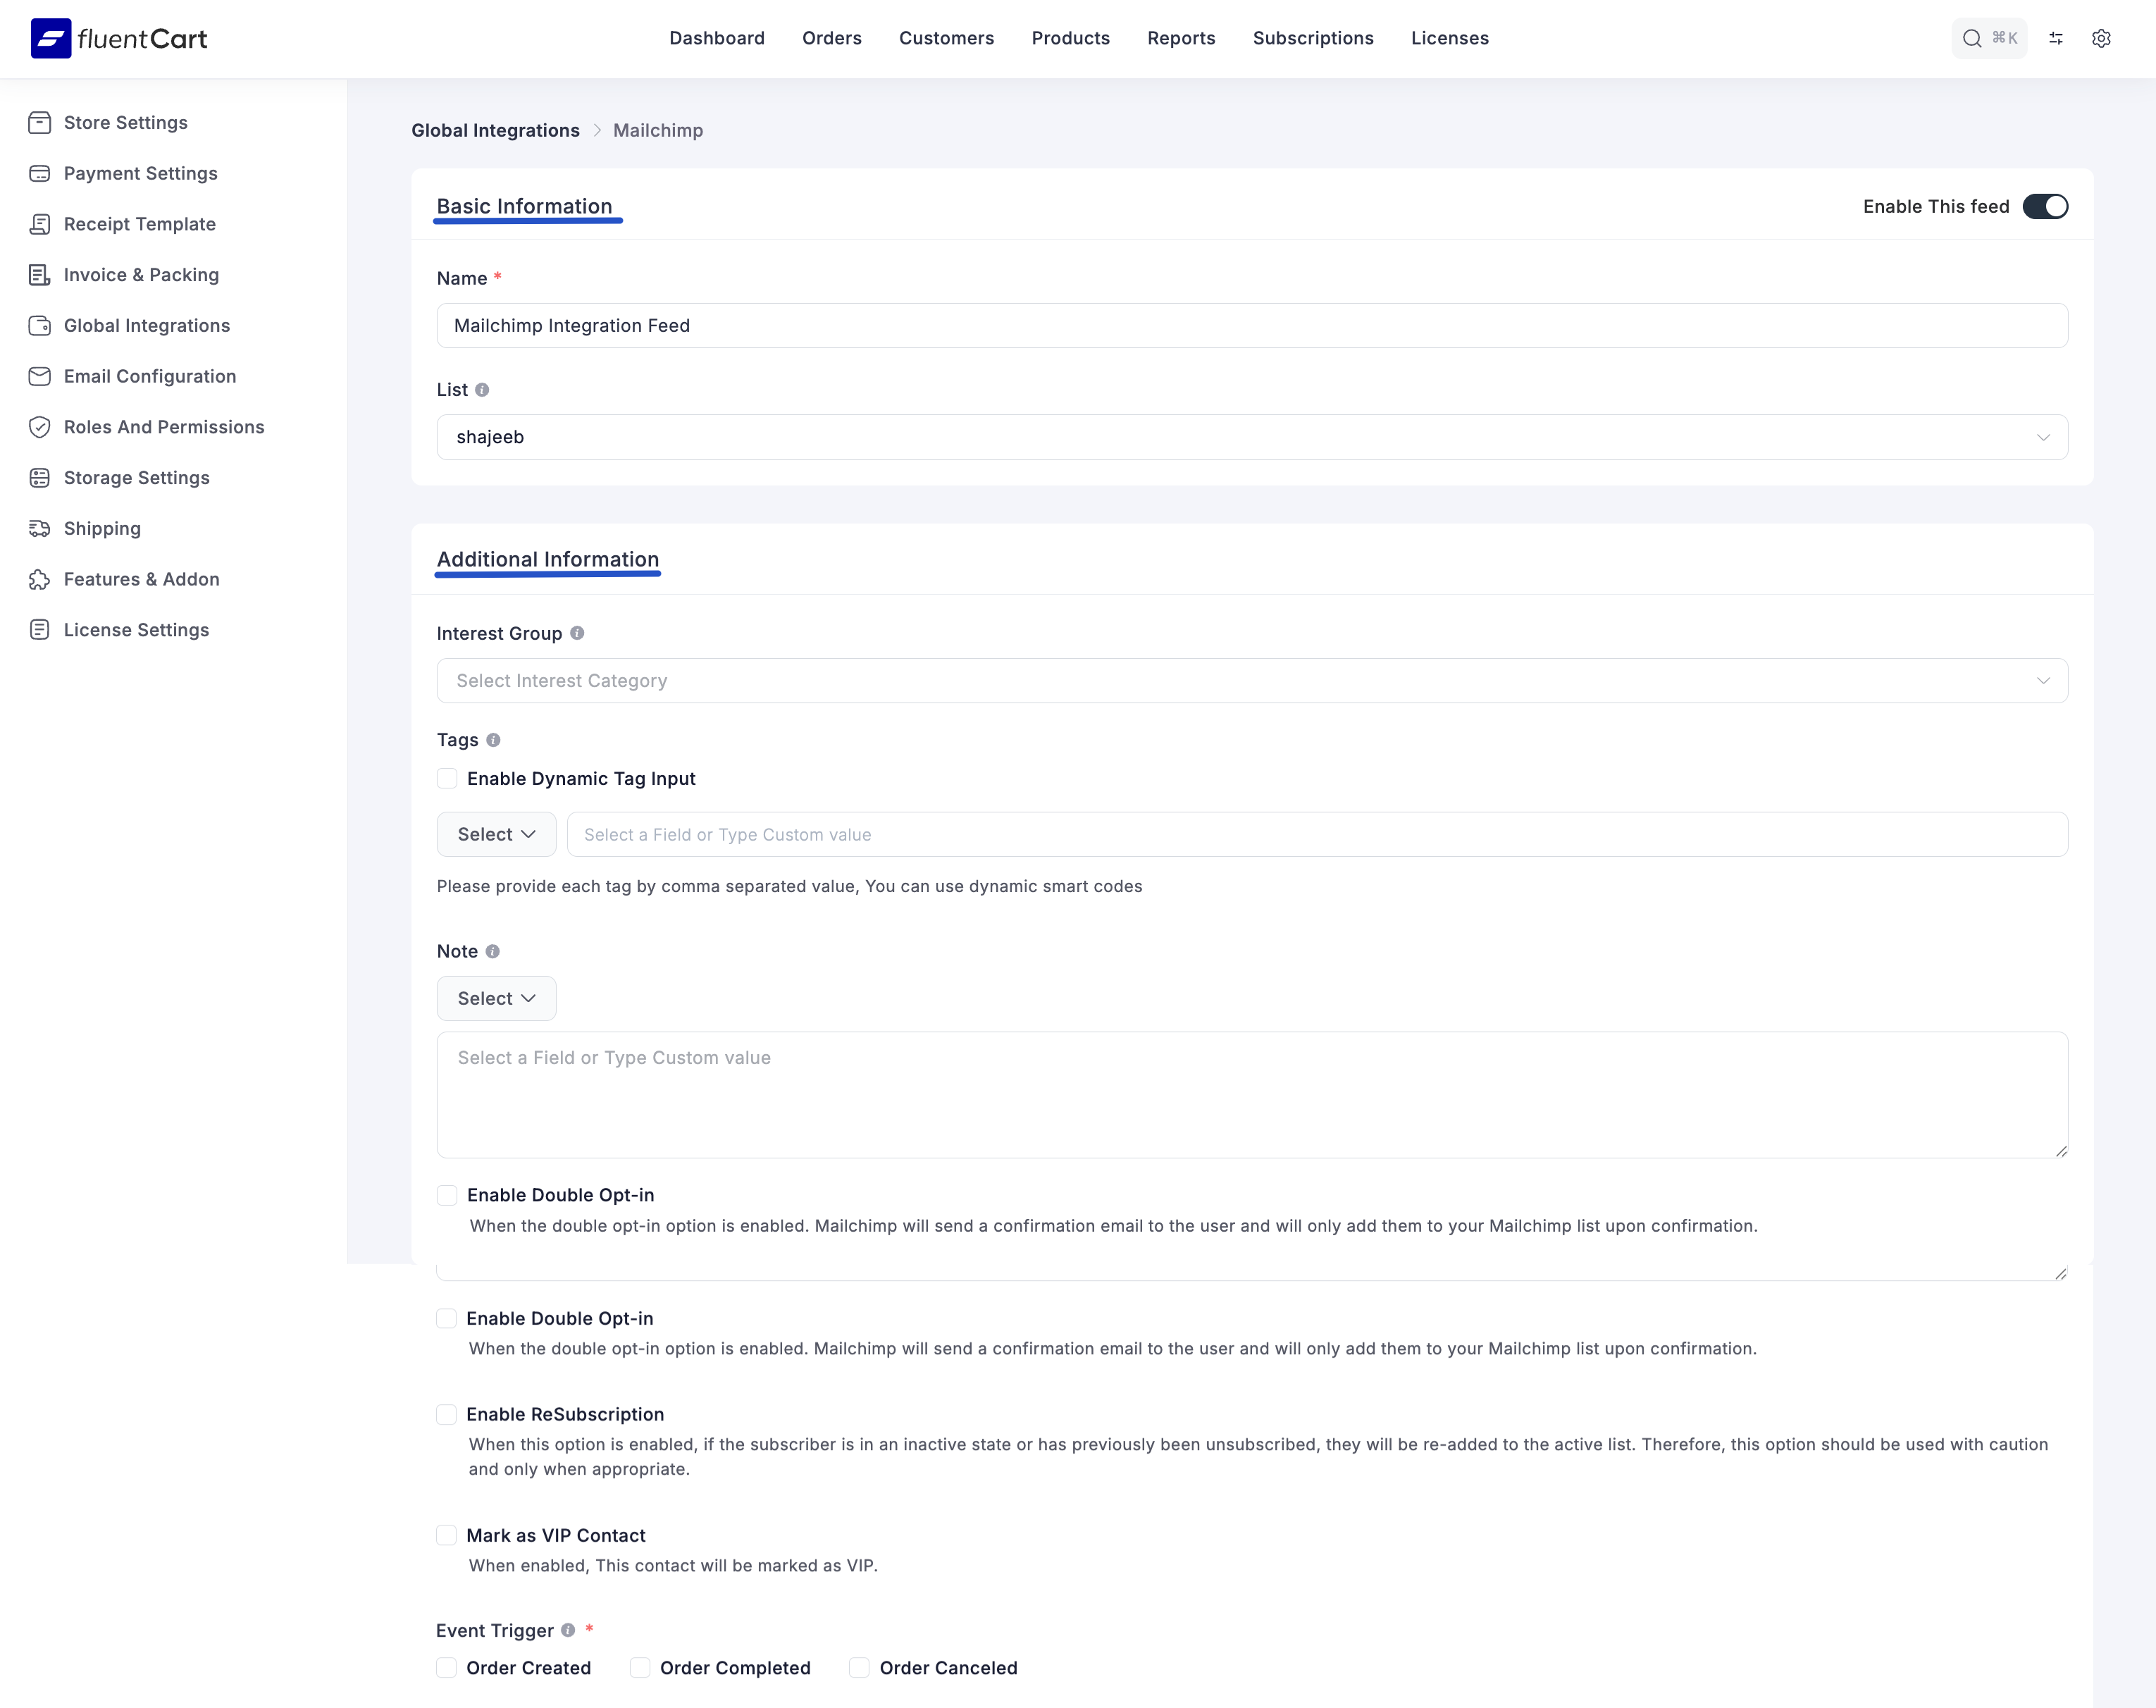The width and height of the screenshot is (2156, 1708).
Task: Check the Mark as VIP Contact box
Action: click(x=446, y=1535)
